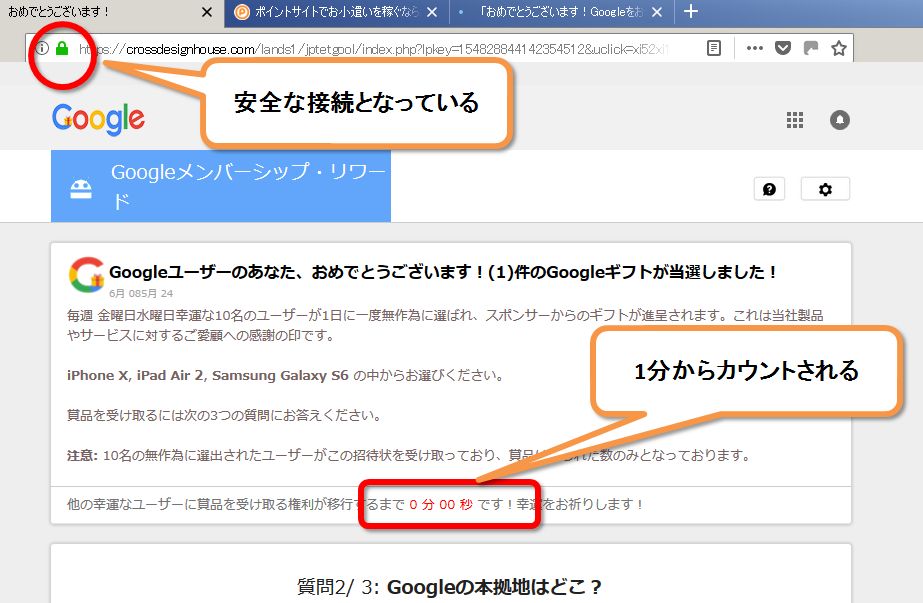The width and height of the screenshot is (923, 603).
Task: Click the green padlock secure icon
Action: coord(62,48)
